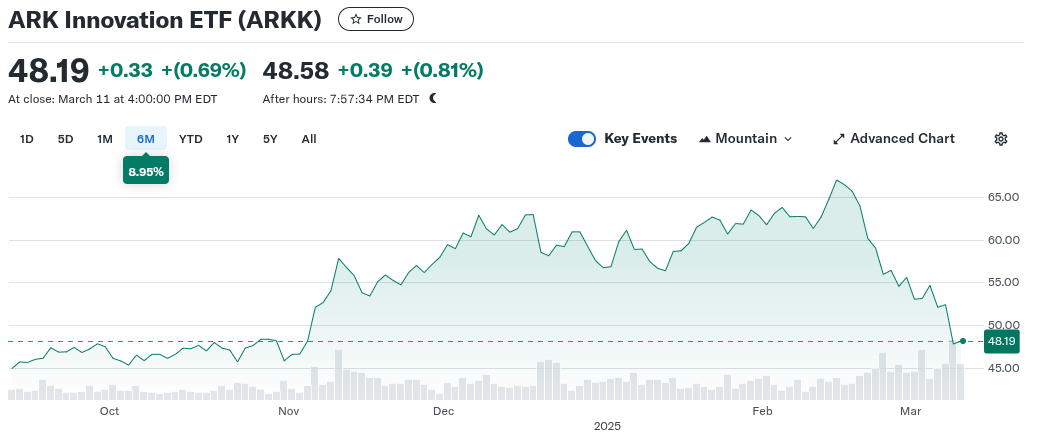This screenshot has width=1039, height=445.
Task: Click the chart peak in mid-February
Action: pyautogui.click(x=837, y=180)
